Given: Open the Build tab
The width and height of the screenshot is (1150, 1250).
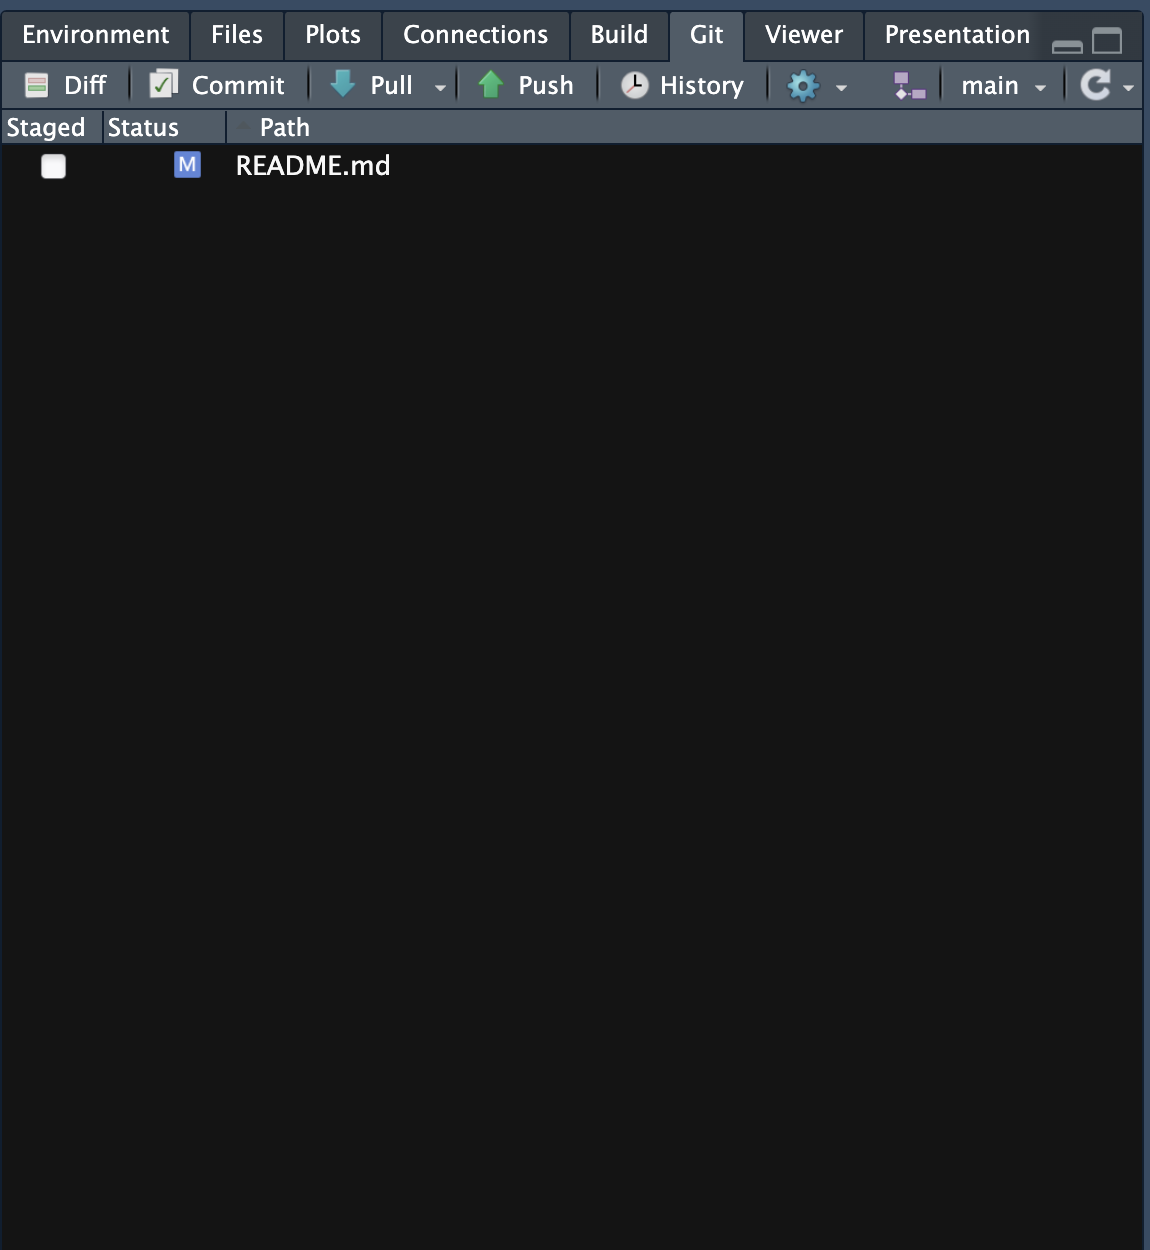Looking at the screenshot, I should tap(619, 35).
